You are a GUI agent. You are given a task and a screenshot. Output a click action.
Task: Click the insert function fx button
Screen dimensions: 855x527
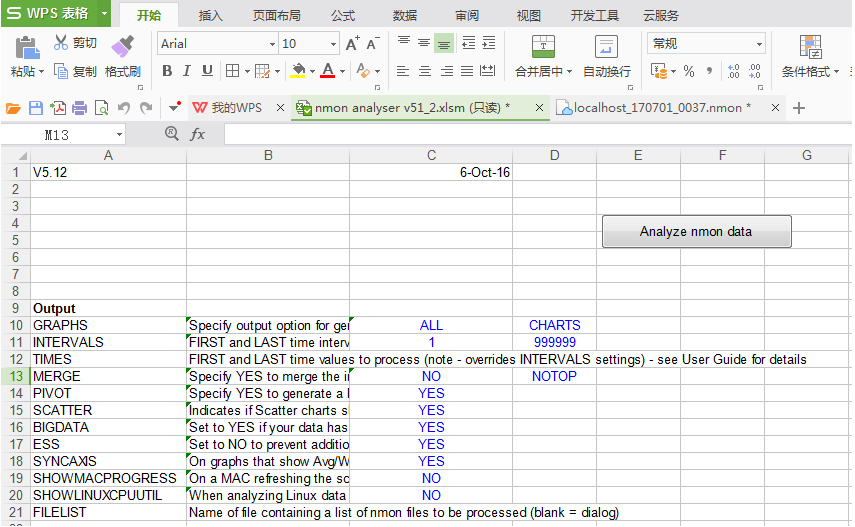click(197, 134)
